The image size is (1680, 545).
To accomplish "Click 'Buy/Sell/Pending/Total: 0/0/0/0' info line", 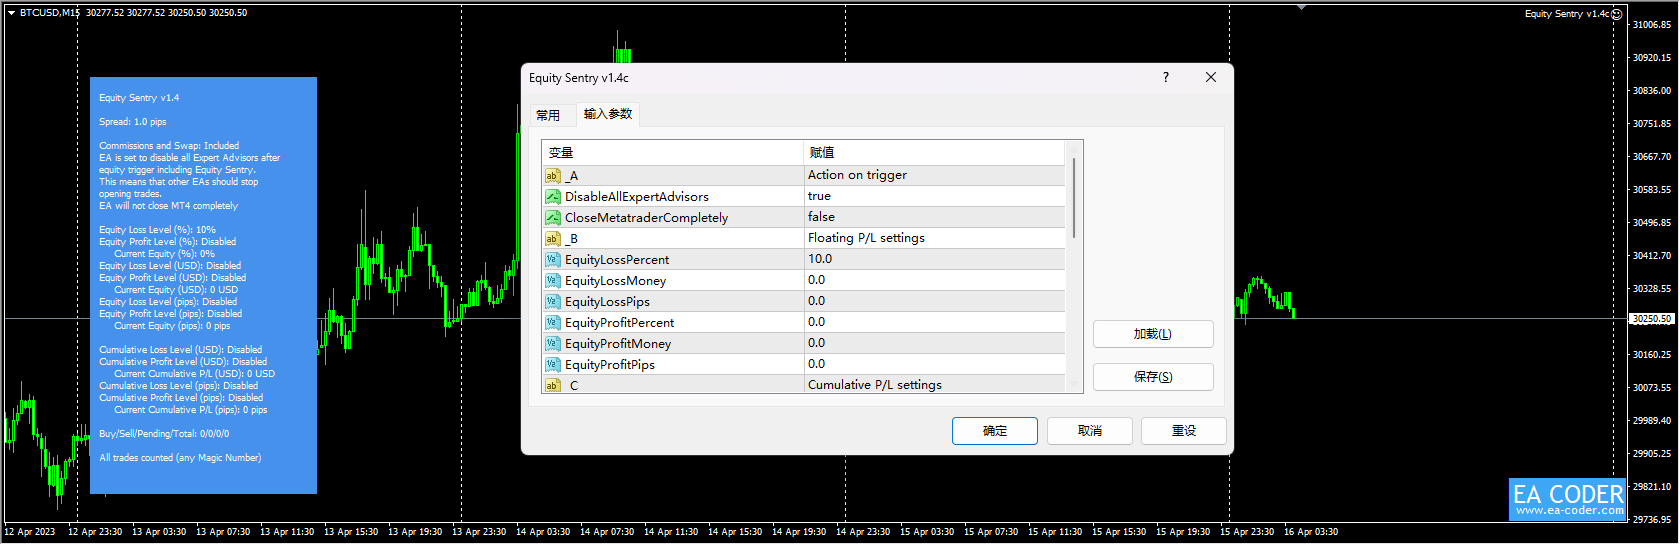I will coord(164,434).
